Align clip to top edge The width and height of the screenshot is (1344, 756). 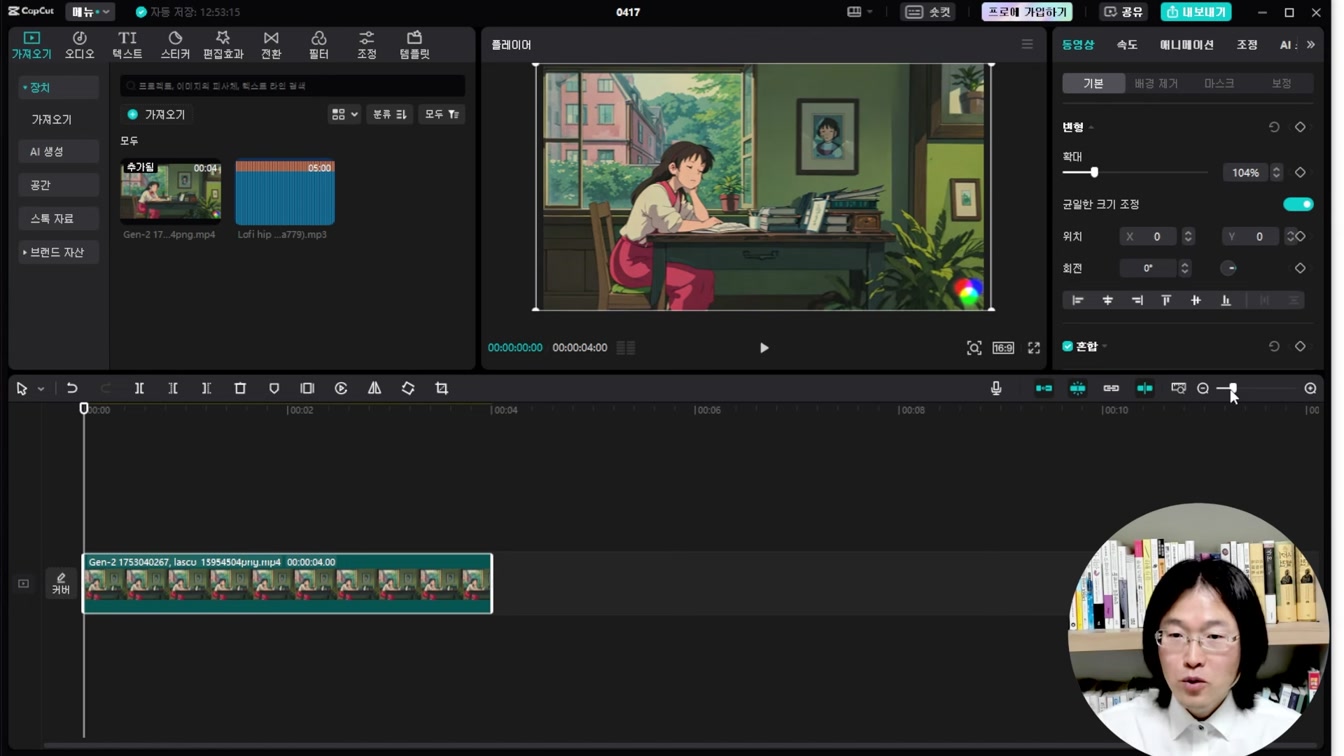click(x=1166, y=300)
